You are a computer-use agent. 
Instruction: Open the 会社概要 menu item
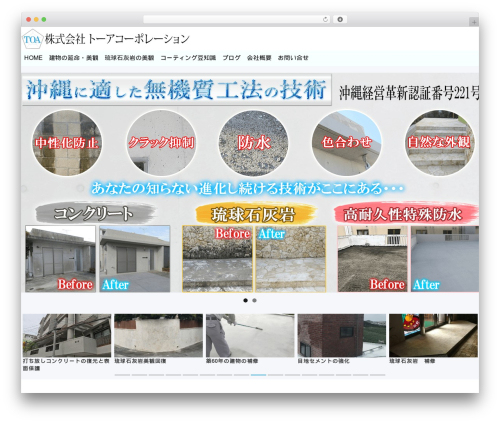(x=259, y=58)
